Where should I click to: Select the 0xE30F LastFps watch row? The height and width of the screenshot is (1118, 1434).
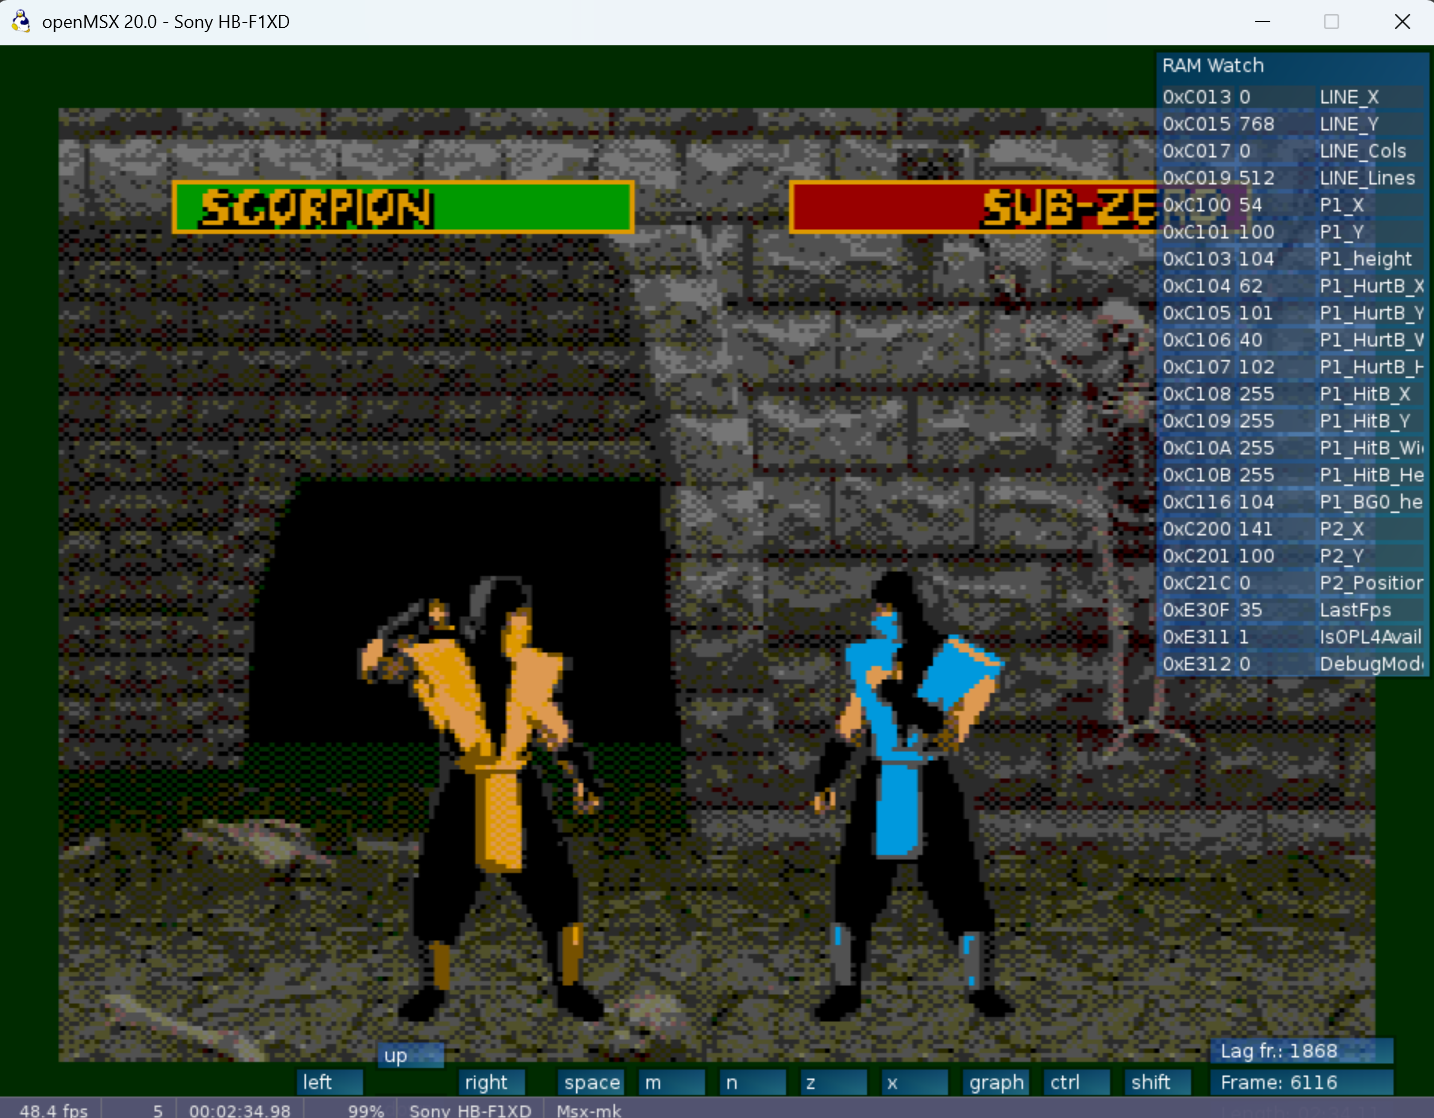1292,610
